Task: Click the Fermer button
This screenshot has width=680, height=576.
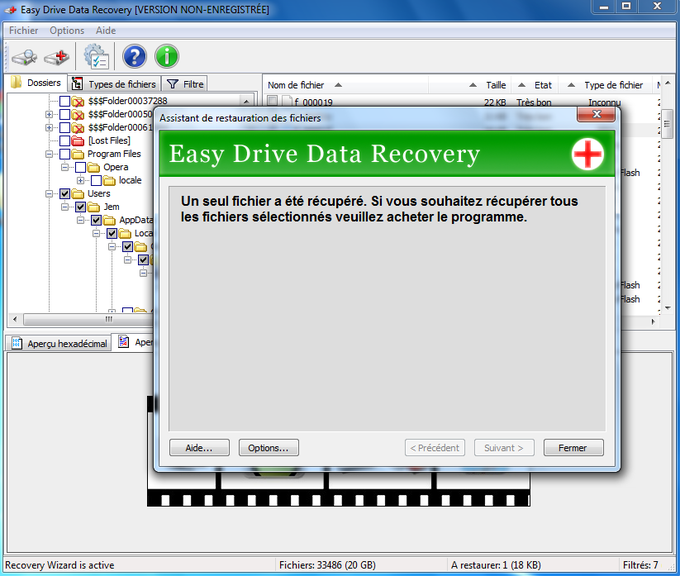Action: point(573,448)
